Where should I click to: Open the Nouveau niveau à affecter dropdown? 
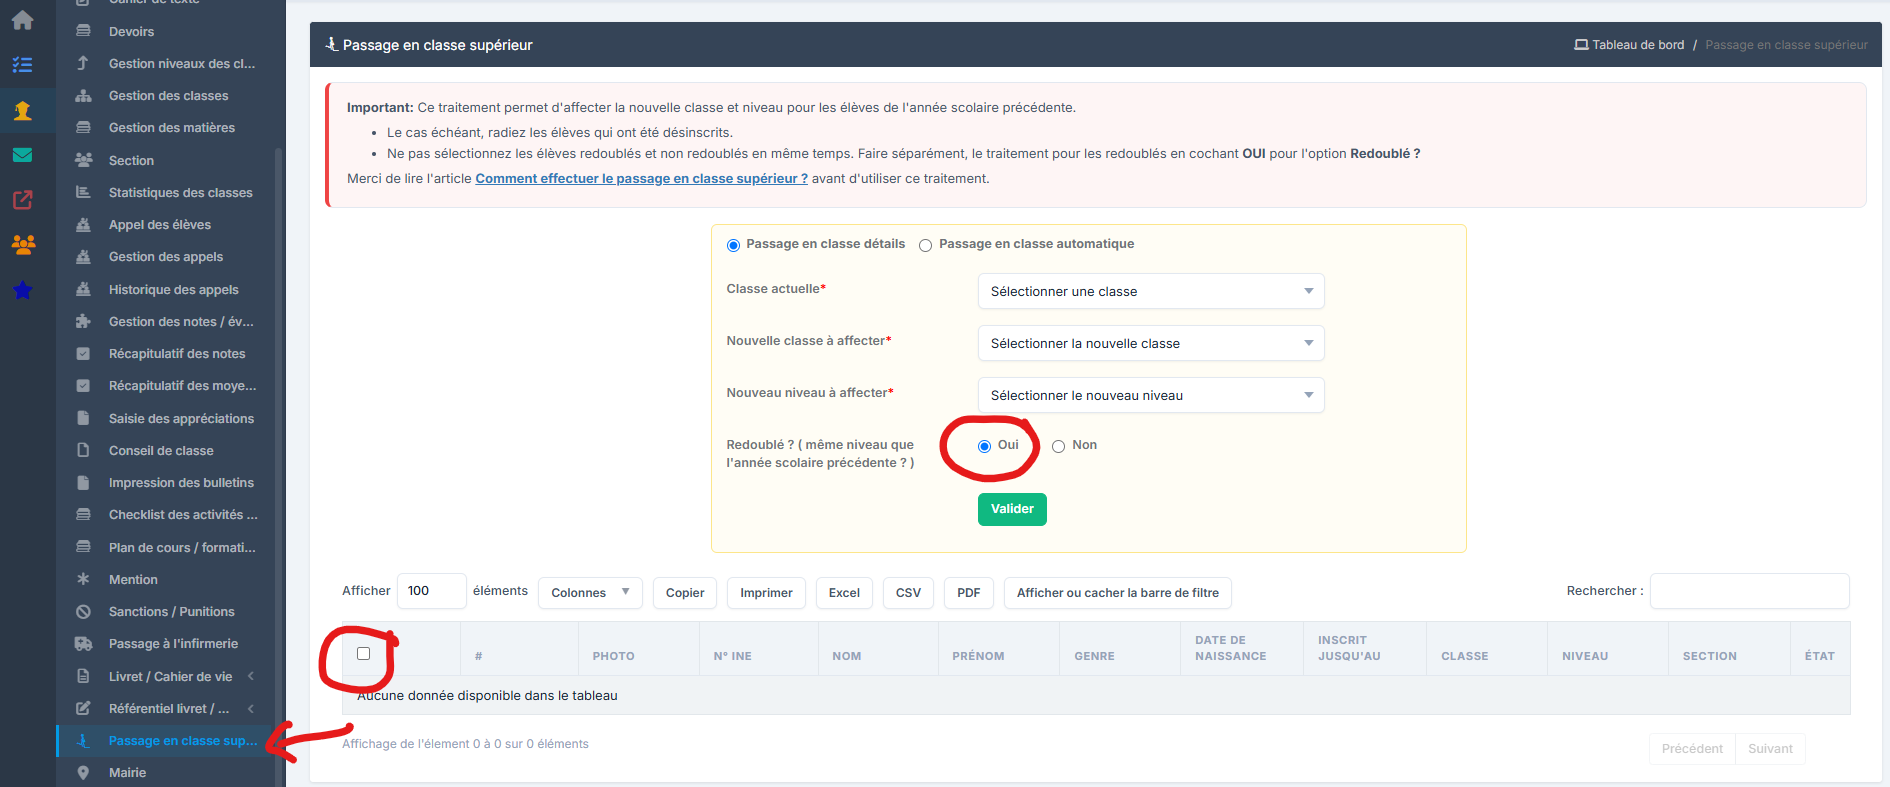coord(1151,395)
